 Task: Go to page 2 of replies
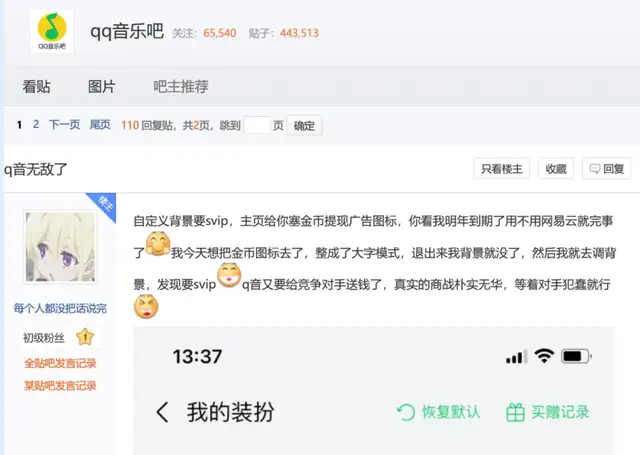pos(36,124)
